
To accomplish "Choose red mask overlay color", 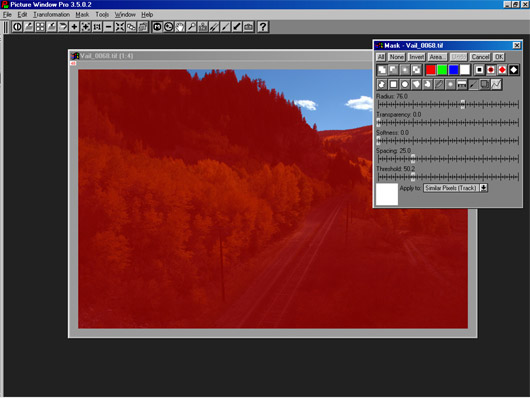I will [x=431, y=70].
